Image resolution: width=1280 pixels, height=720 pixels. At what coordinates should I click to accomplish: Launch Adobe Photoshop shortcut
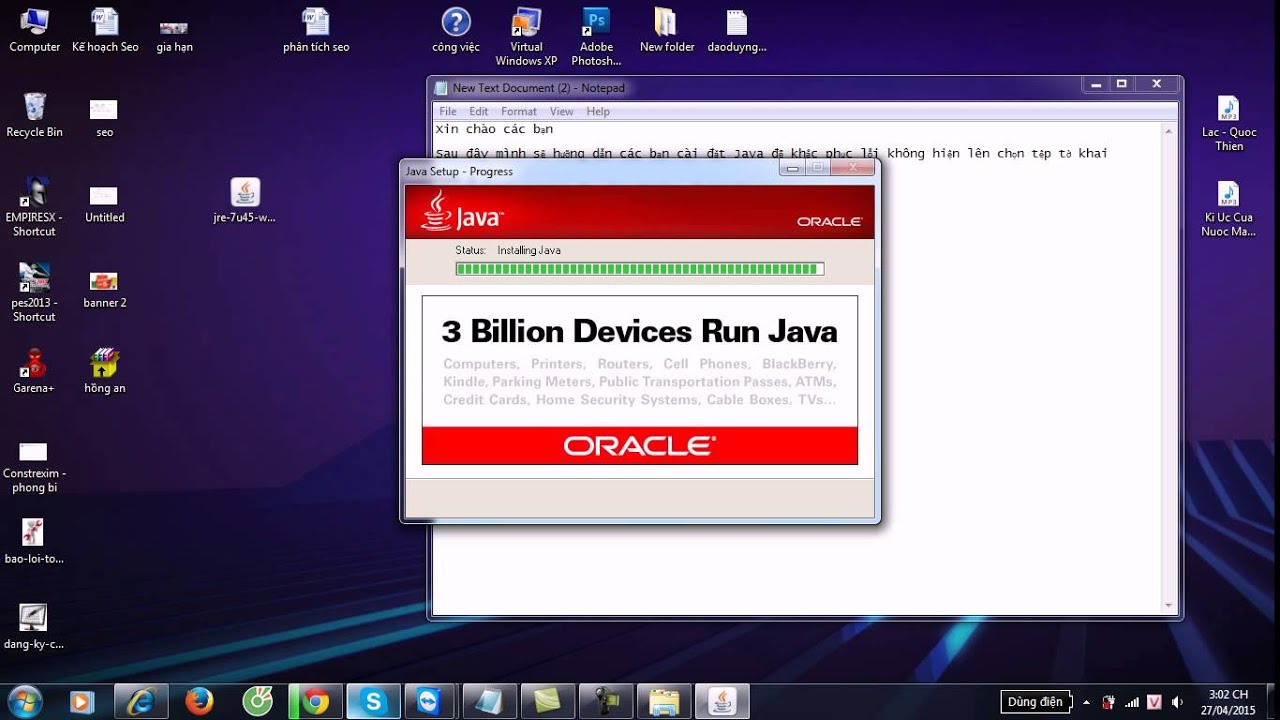596,36
